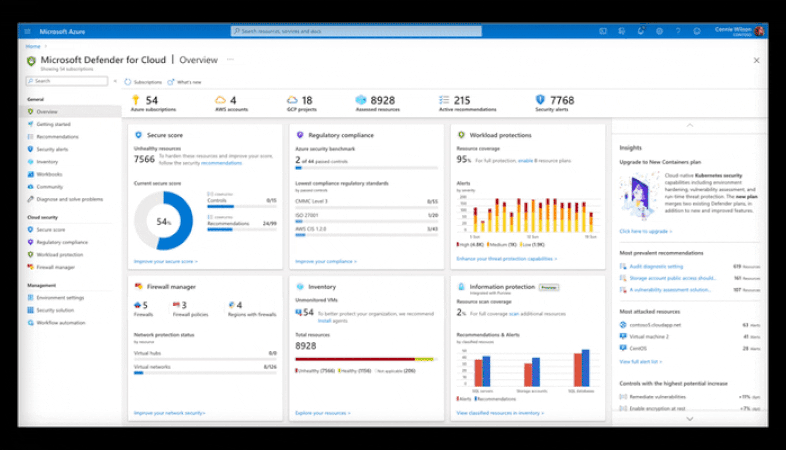Open the Azure portal hamburger menu
The width and height of the screenshot is (786, 450).
tap(28, 31)
